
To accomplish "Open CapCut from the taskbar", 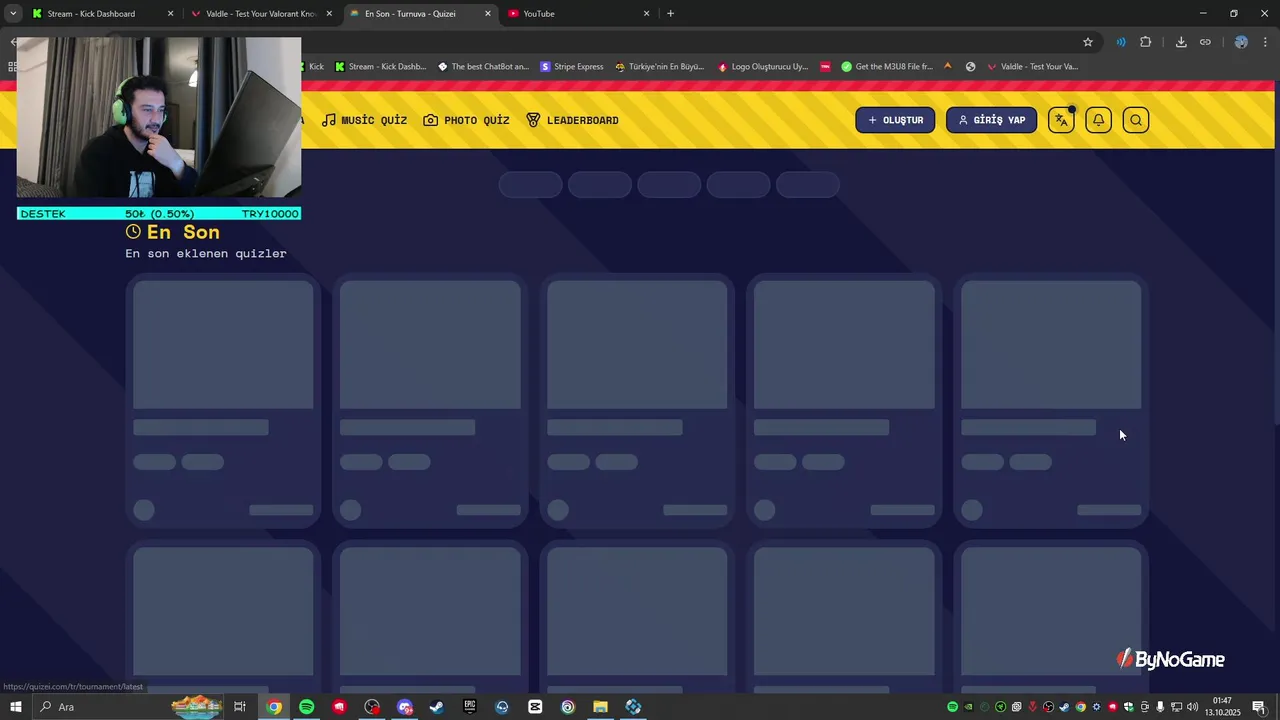I will tap(535, 707).
